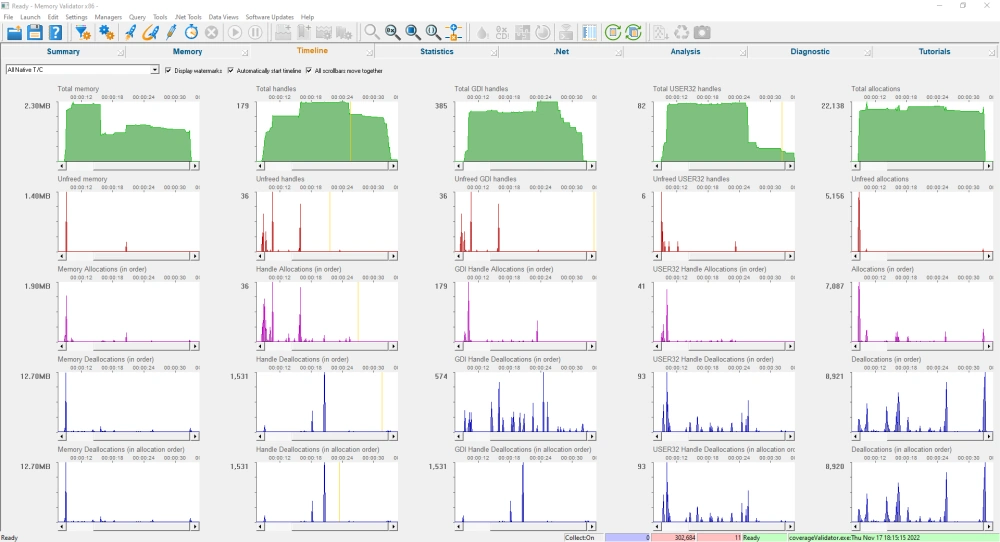Image resolution: width=1000 pixels, height=542 pixels.
Task: Open the filter settings funnel icon
Action: click(x=82, y=33)
